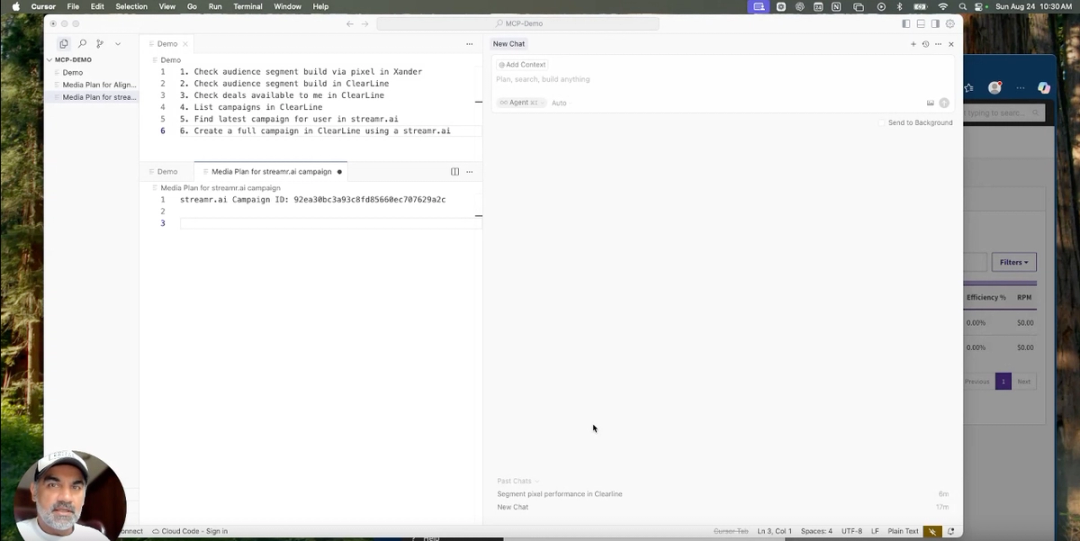Open the Run menu

pos(215,6)
